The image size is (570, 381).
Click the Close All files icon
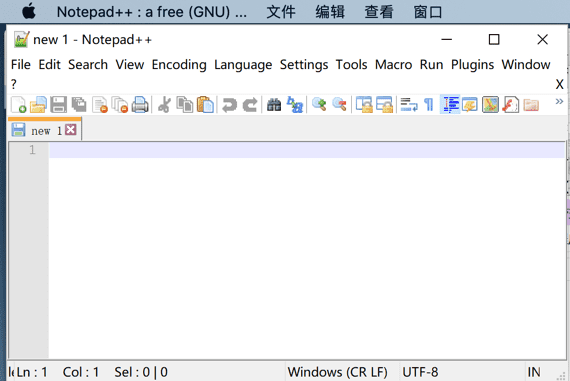click(x=120, y=105)
